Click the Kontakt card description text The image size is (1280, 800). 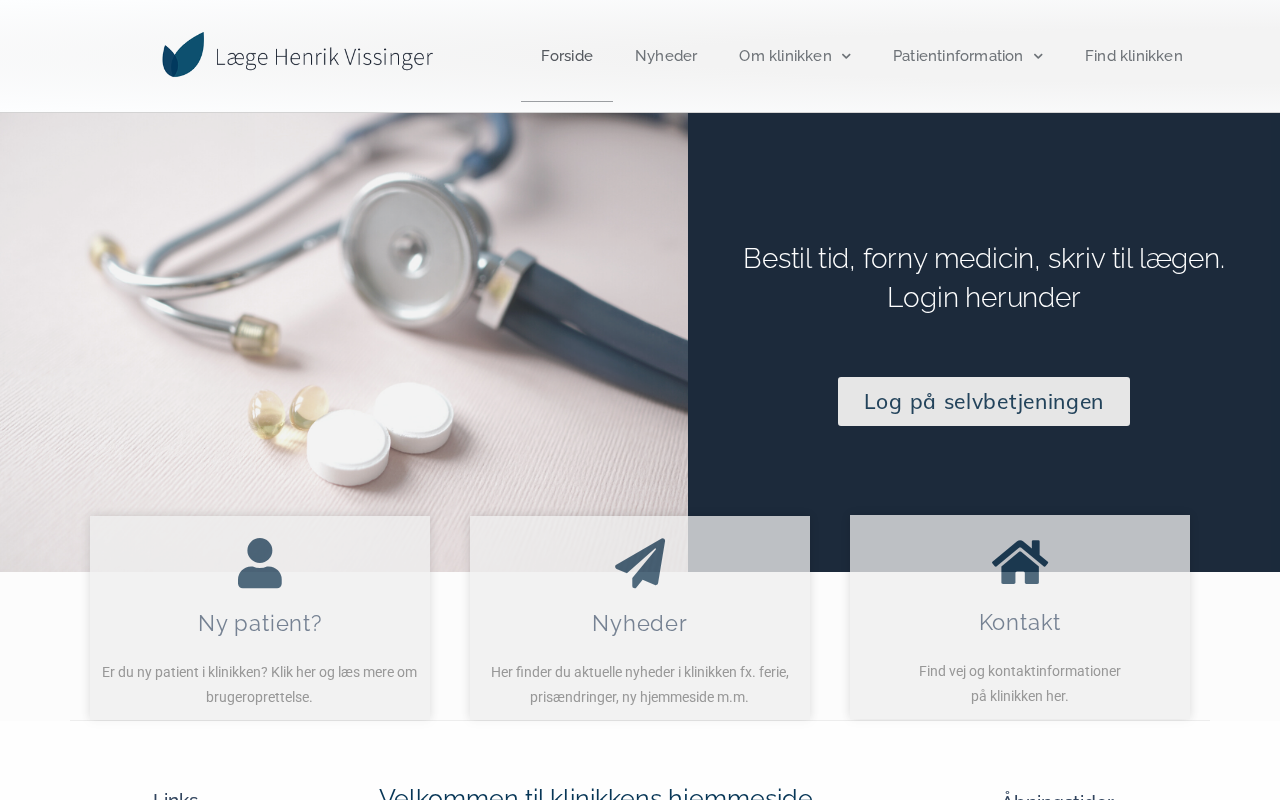click(1020, 684)
